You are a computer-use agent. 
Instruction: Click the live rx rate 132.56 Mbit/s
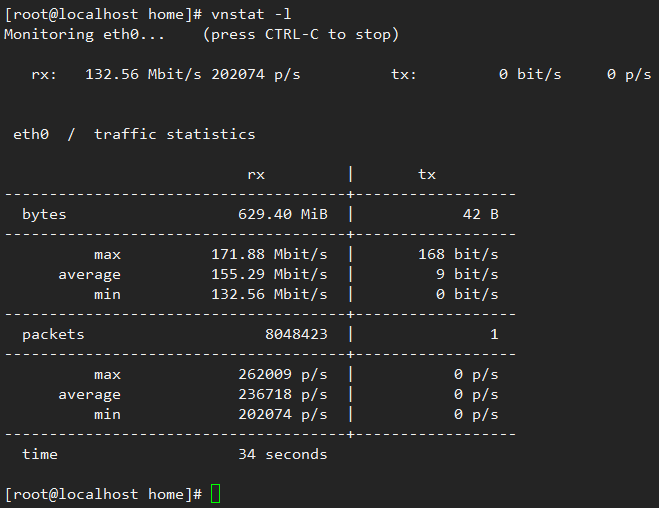point(143,74)
